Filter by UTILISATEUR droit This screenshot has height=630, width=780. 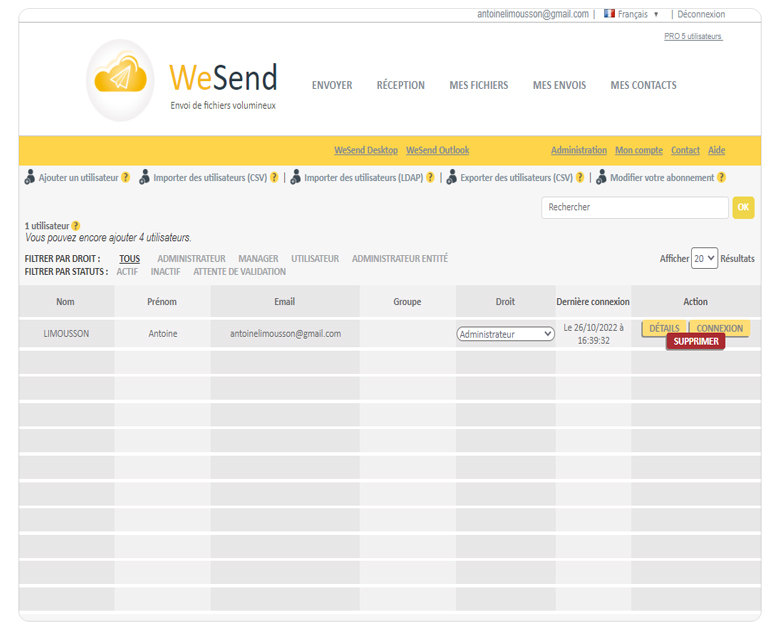tap(315, 259)
